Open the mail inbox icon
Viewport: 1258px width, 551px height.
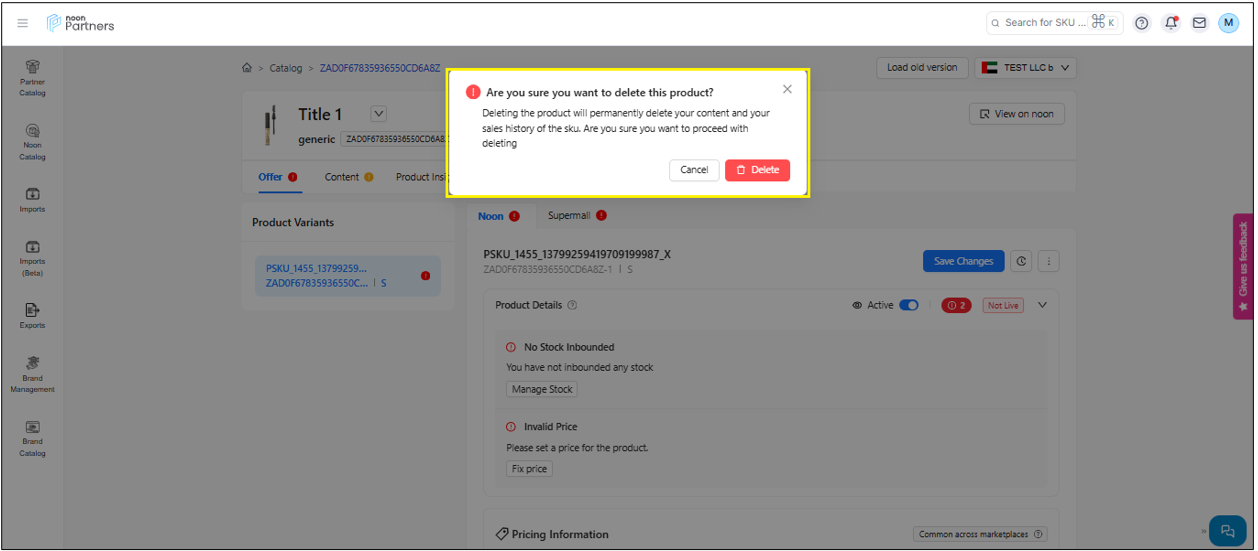coord(1199,23)
